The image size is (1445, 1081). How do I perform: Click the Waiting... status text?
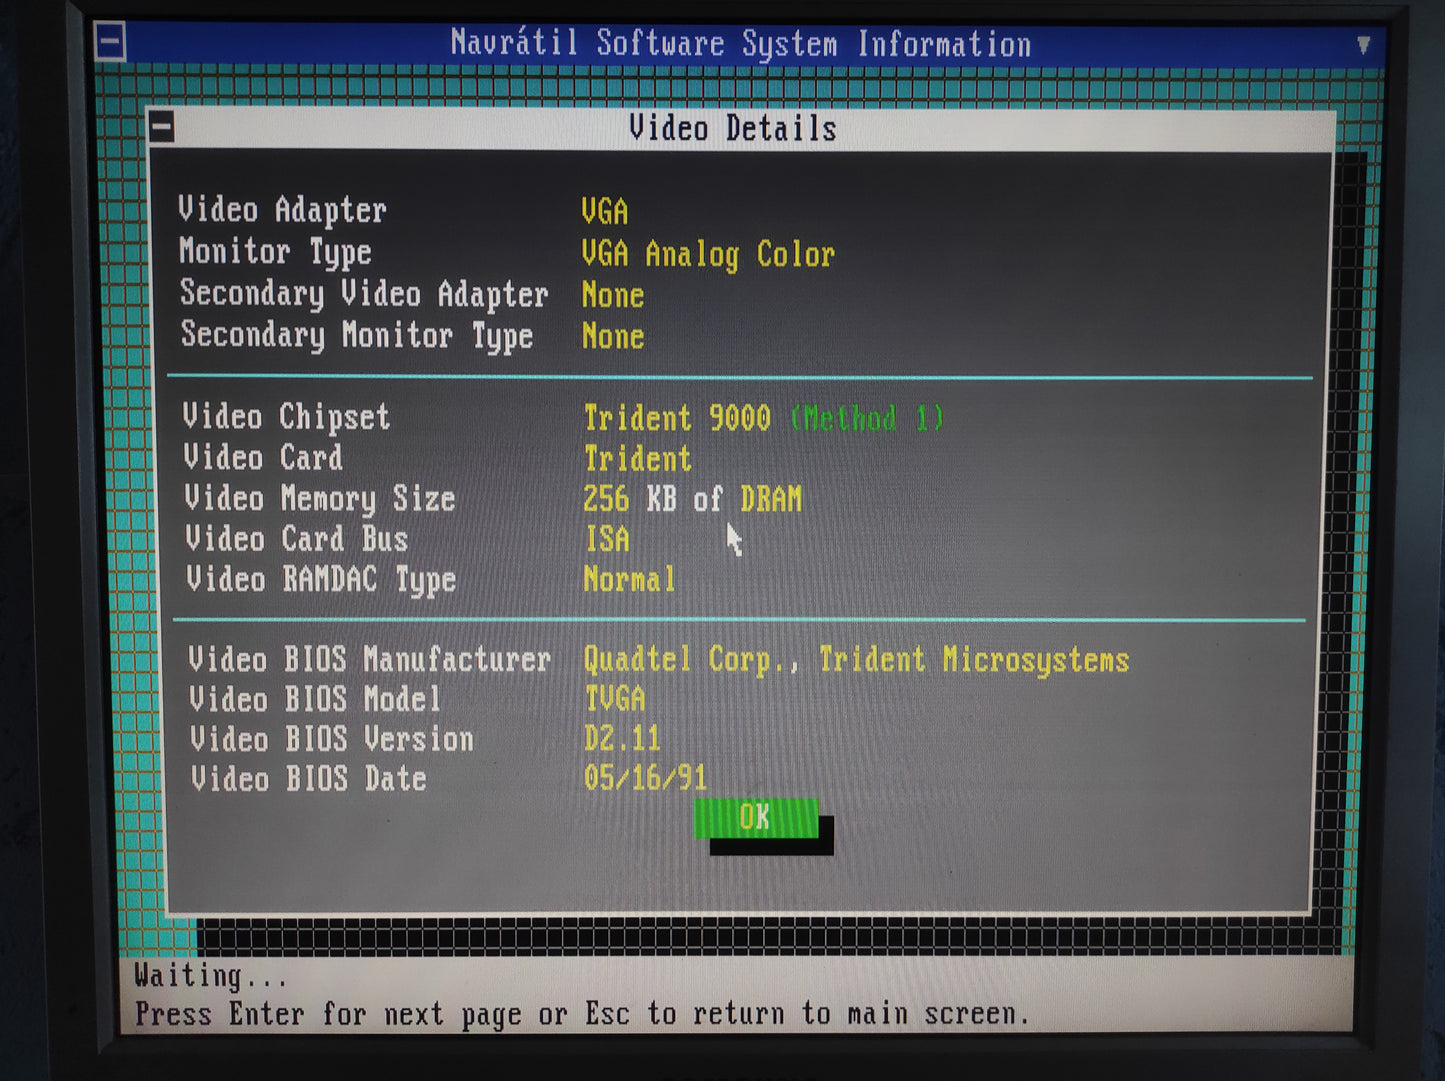point(210,975)
